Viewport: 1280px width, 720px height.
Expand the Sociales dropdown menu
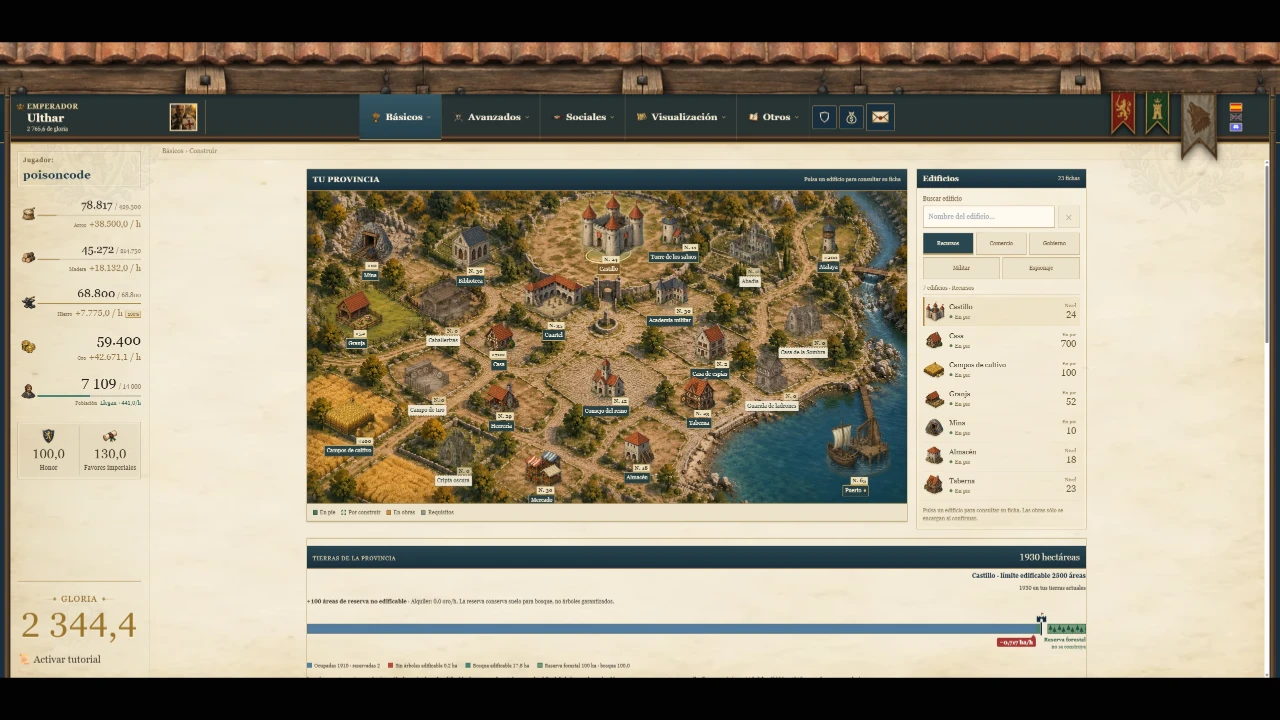584,117
